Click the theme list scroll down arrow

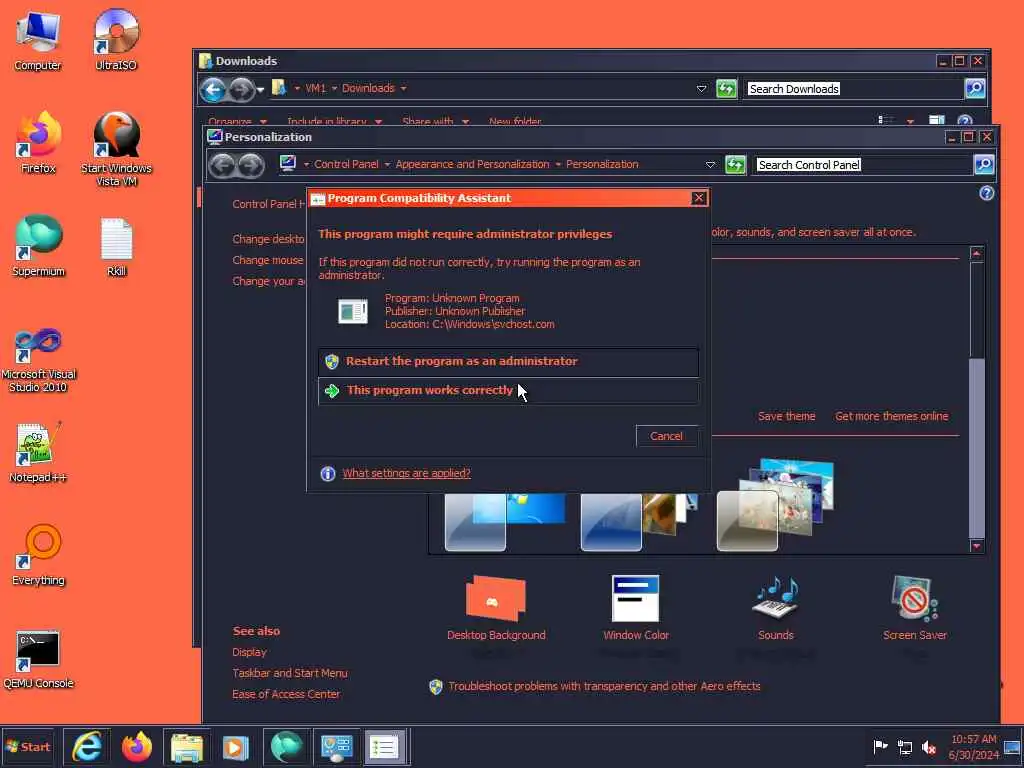976,546
